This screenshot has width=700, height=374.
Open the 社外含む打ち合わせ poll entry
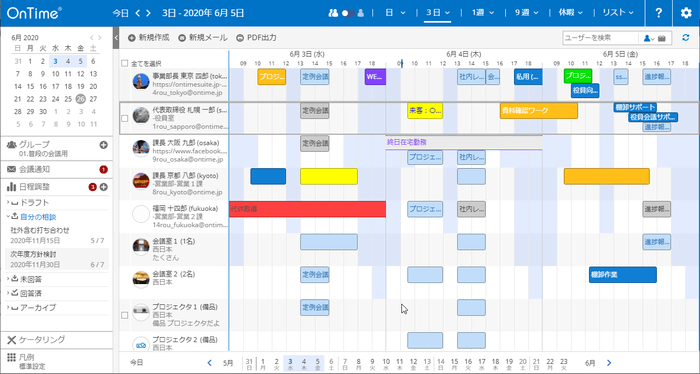tap(57, 235)
